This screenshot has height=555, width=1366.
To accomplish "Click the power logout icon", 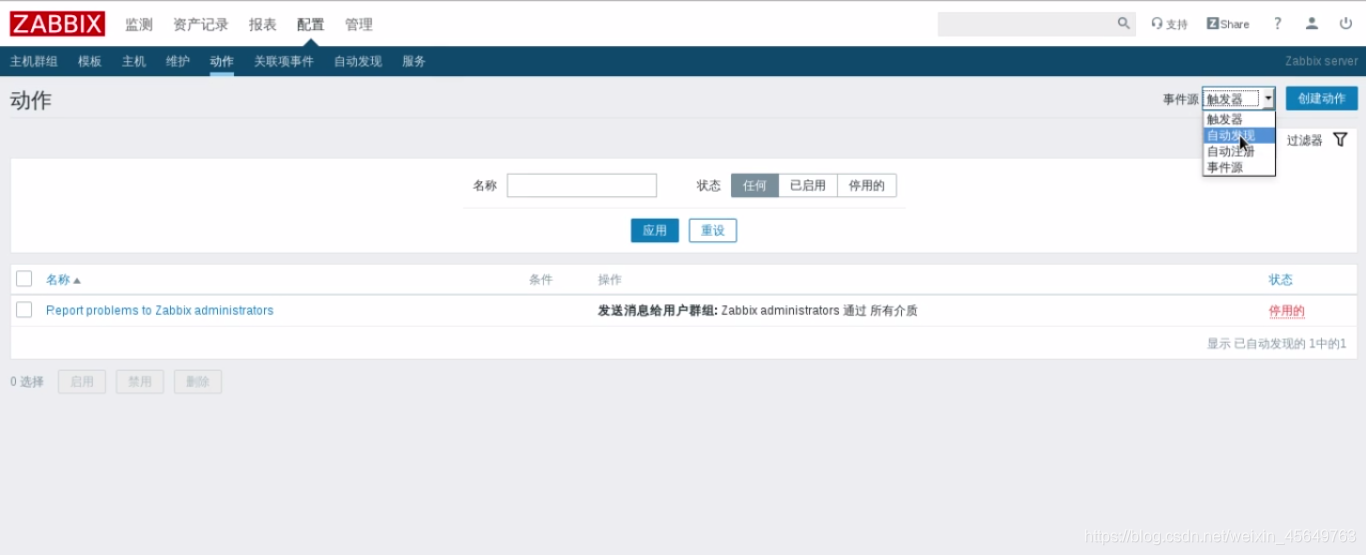I will click(1345, 24).
